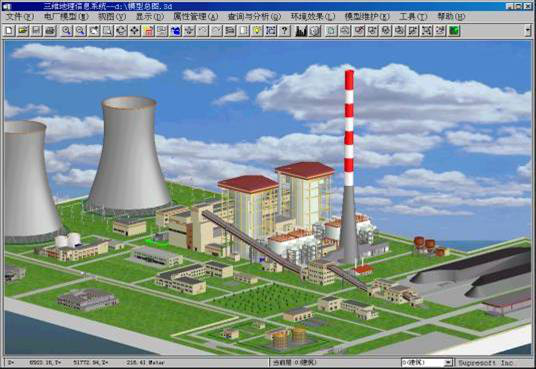
Task: Click the bar chart histogram icon
Action: click(301, 31)
